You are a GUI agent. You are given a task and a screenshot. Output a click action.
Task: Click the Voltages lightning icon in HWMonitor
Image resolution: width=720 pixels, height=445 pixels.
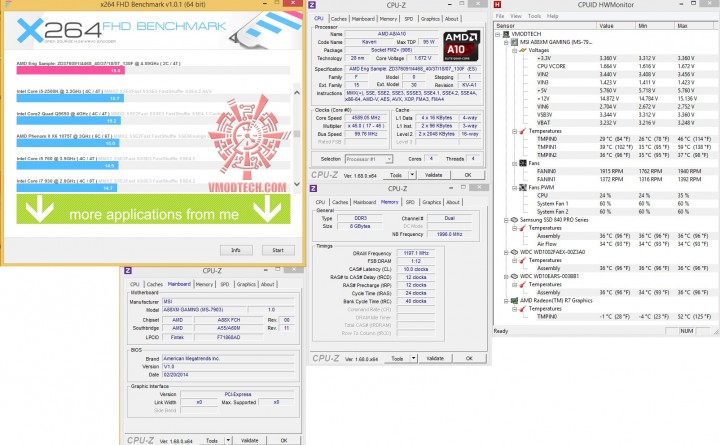523,50
